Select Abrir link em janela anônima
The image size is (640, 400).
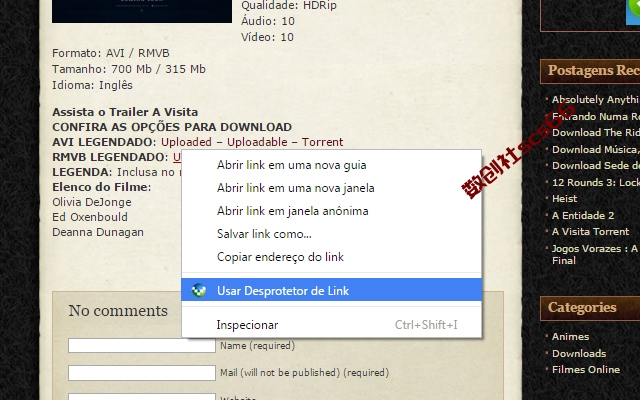pos(331,211)
